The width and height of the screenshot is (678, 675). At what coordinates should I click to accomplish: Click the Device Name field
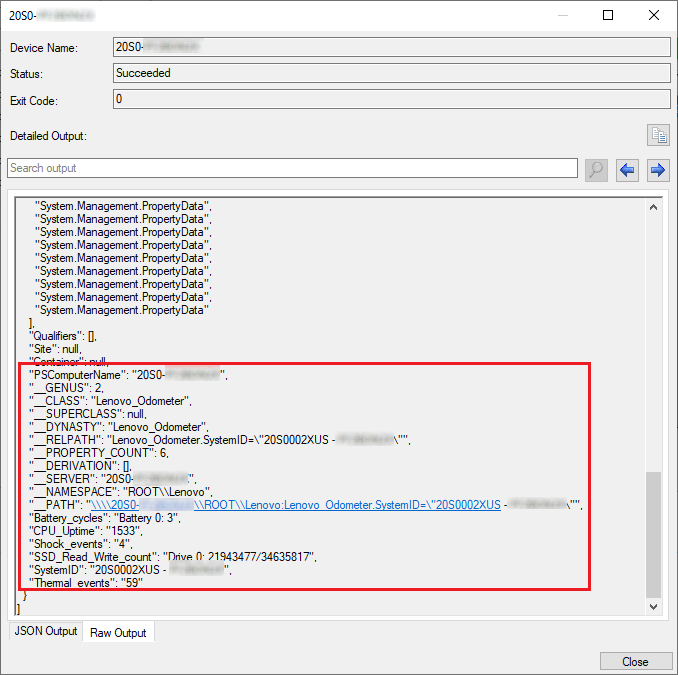coord(392,47)
